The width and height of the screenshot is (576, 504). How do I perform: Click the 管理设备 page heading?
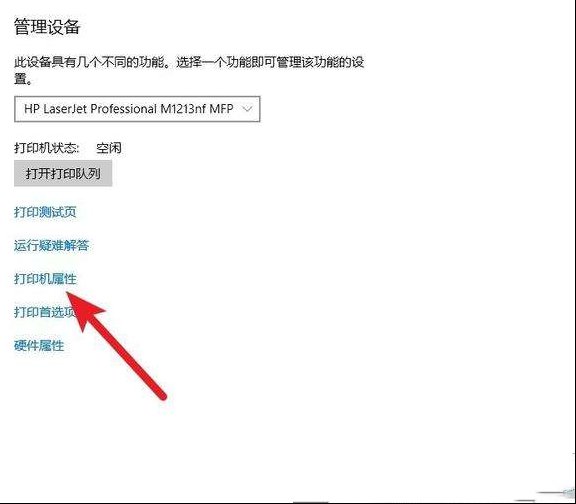47,27
